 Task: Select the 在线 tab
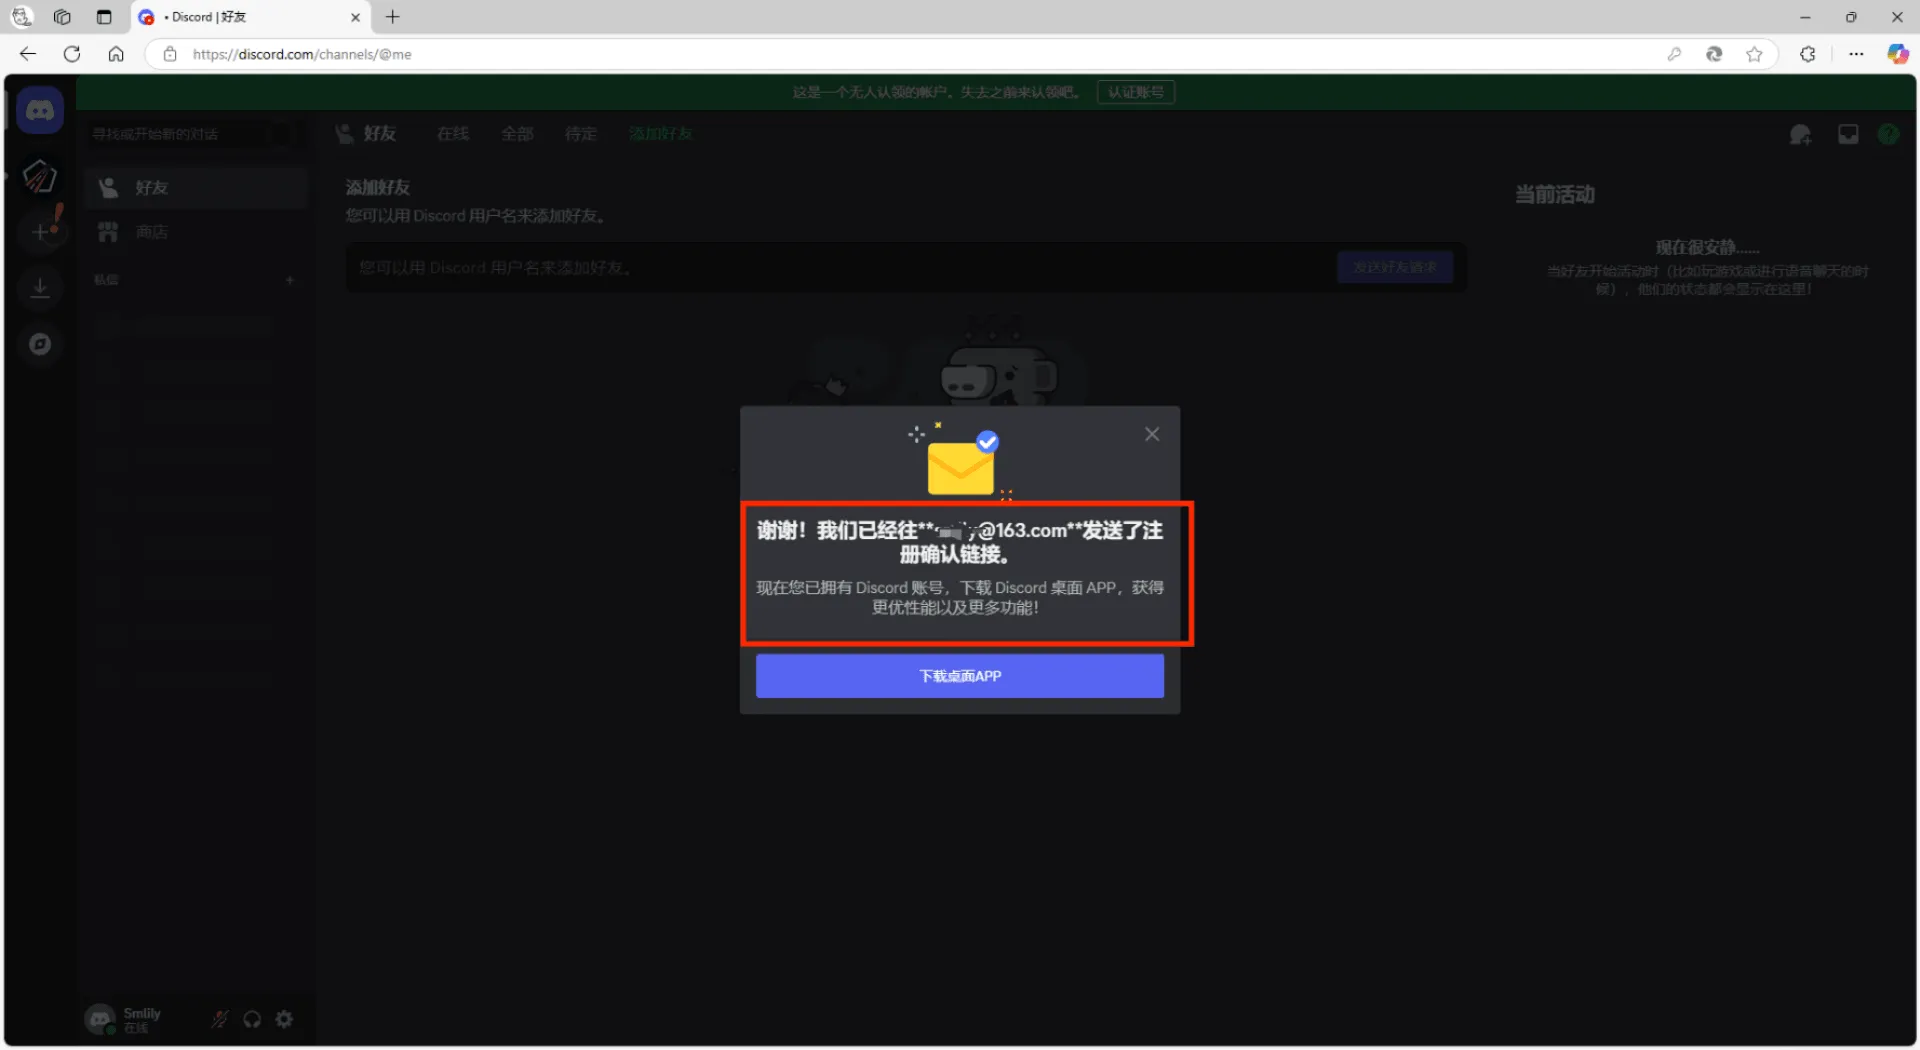point(453,134)
